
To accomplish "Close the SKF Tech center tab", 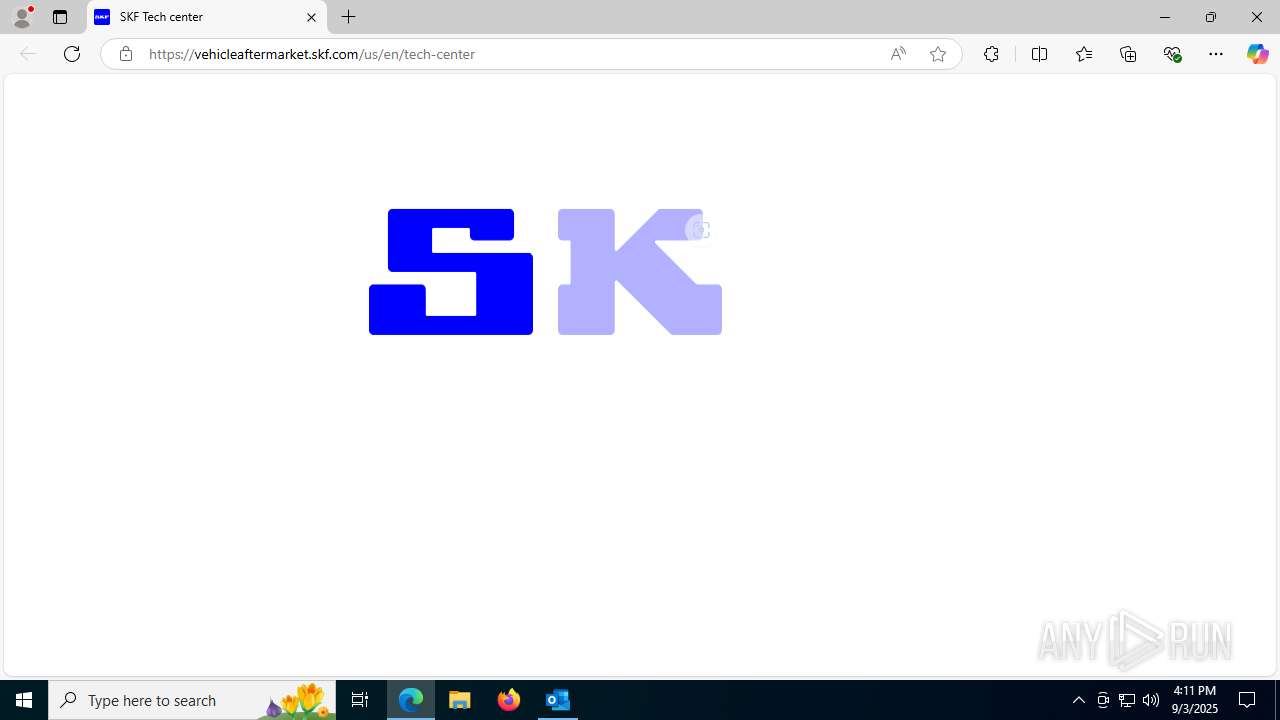I will (311, 17).
